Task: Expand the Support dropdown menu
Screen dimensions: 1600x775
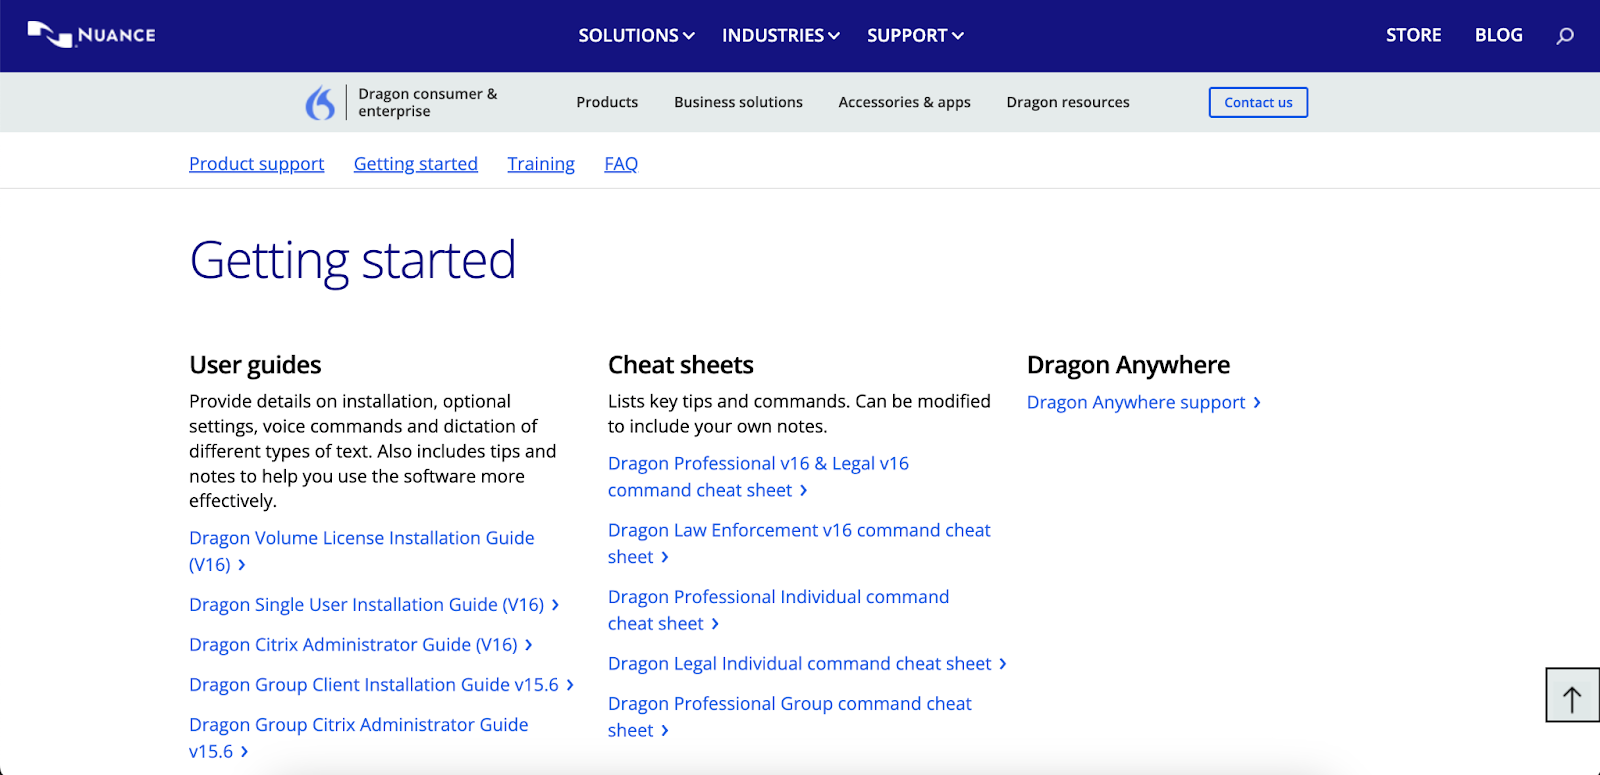Action: 915,36
